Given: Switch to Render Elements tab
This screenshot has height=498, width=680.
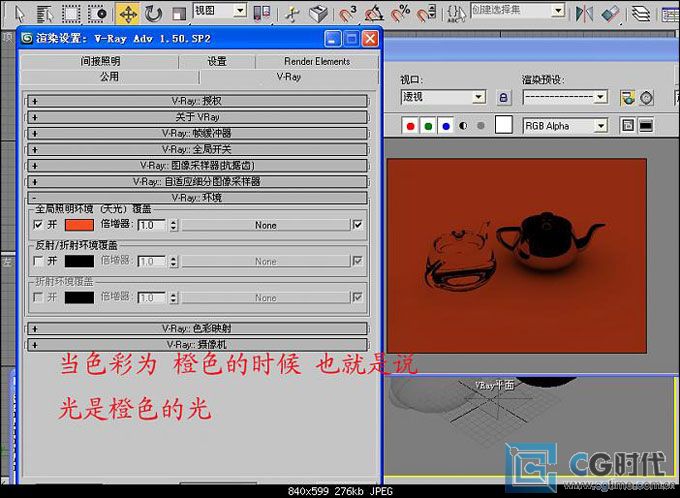Looking at the screenshot, I should pos(317,62).
